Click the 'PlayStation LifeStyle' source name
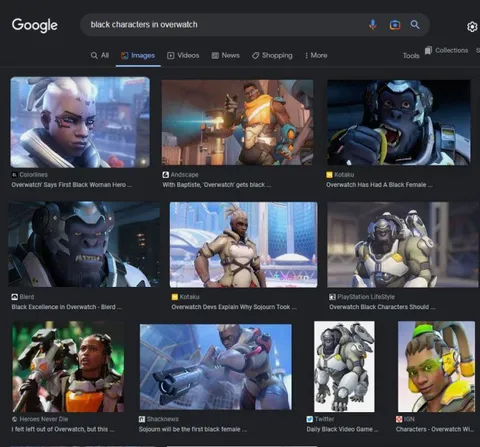480x447 pixels. click(x=366, y=297)
